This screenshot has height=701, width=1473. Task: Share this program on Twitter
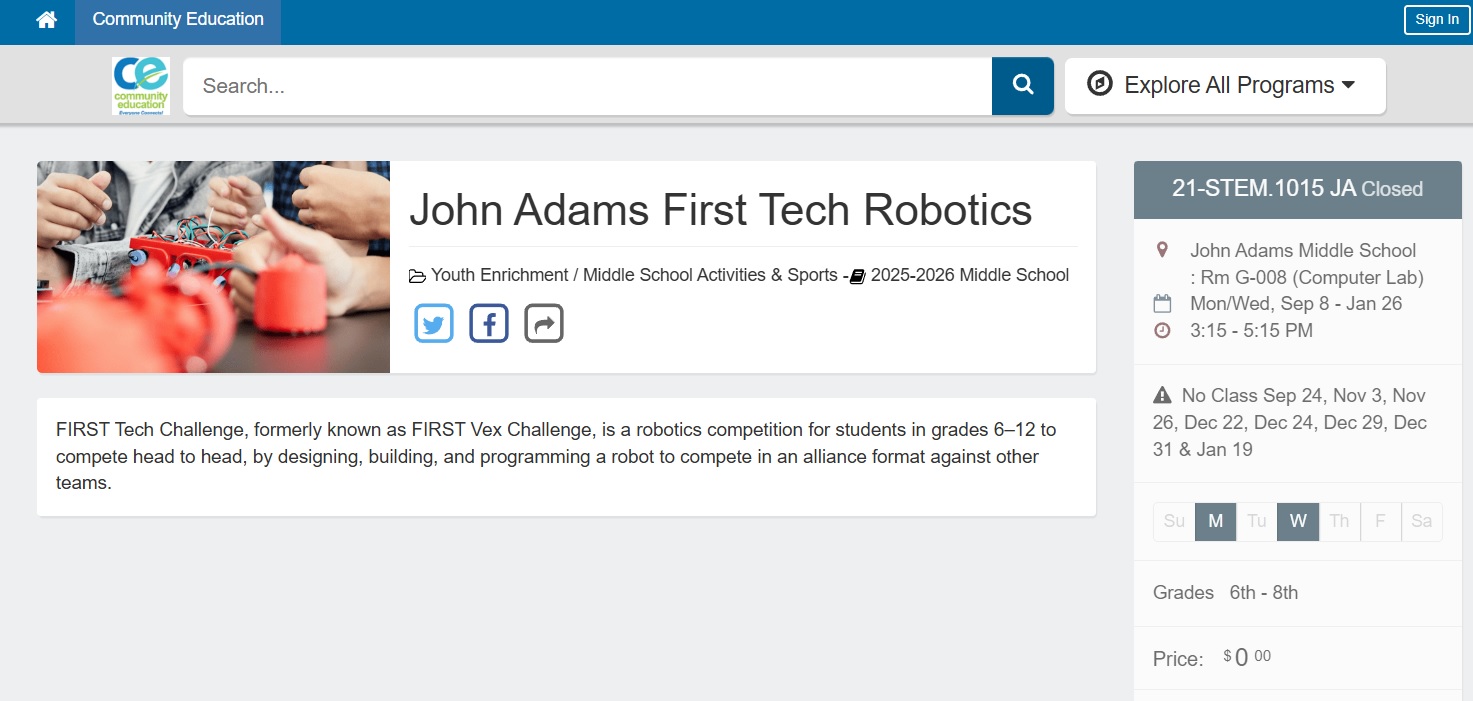tap(434, 324)
